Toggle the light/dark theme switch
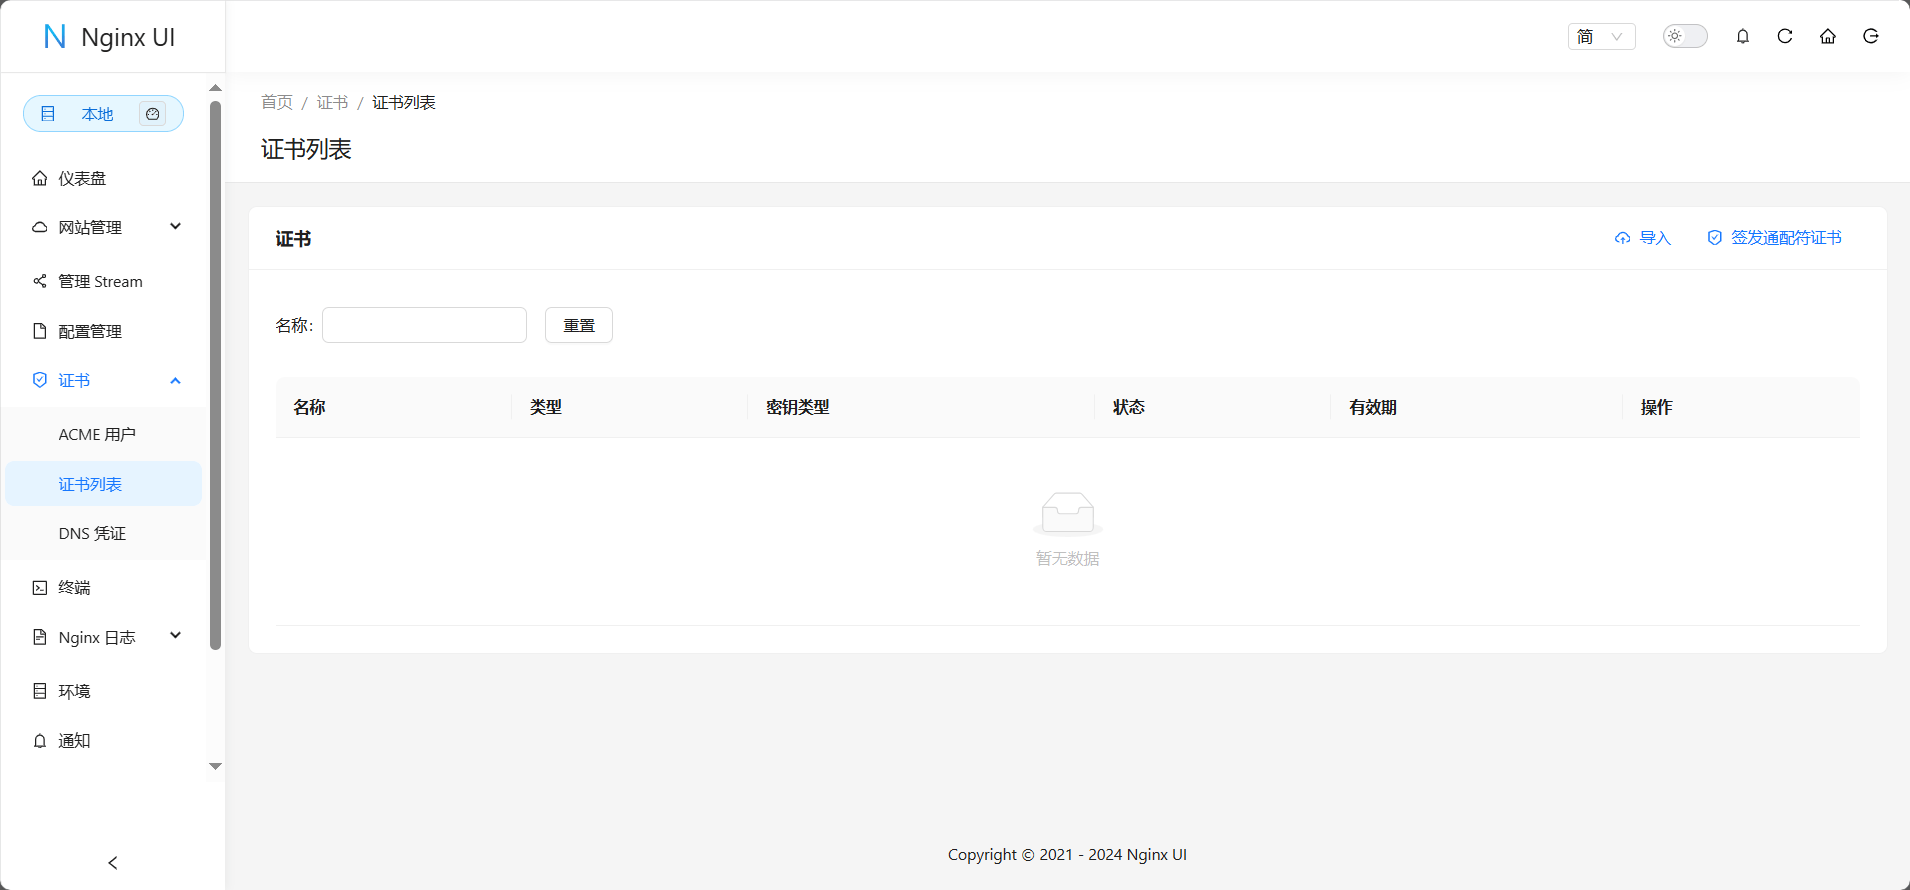The height and width of the screenshot is (890, 1910). coord(1685,37)
